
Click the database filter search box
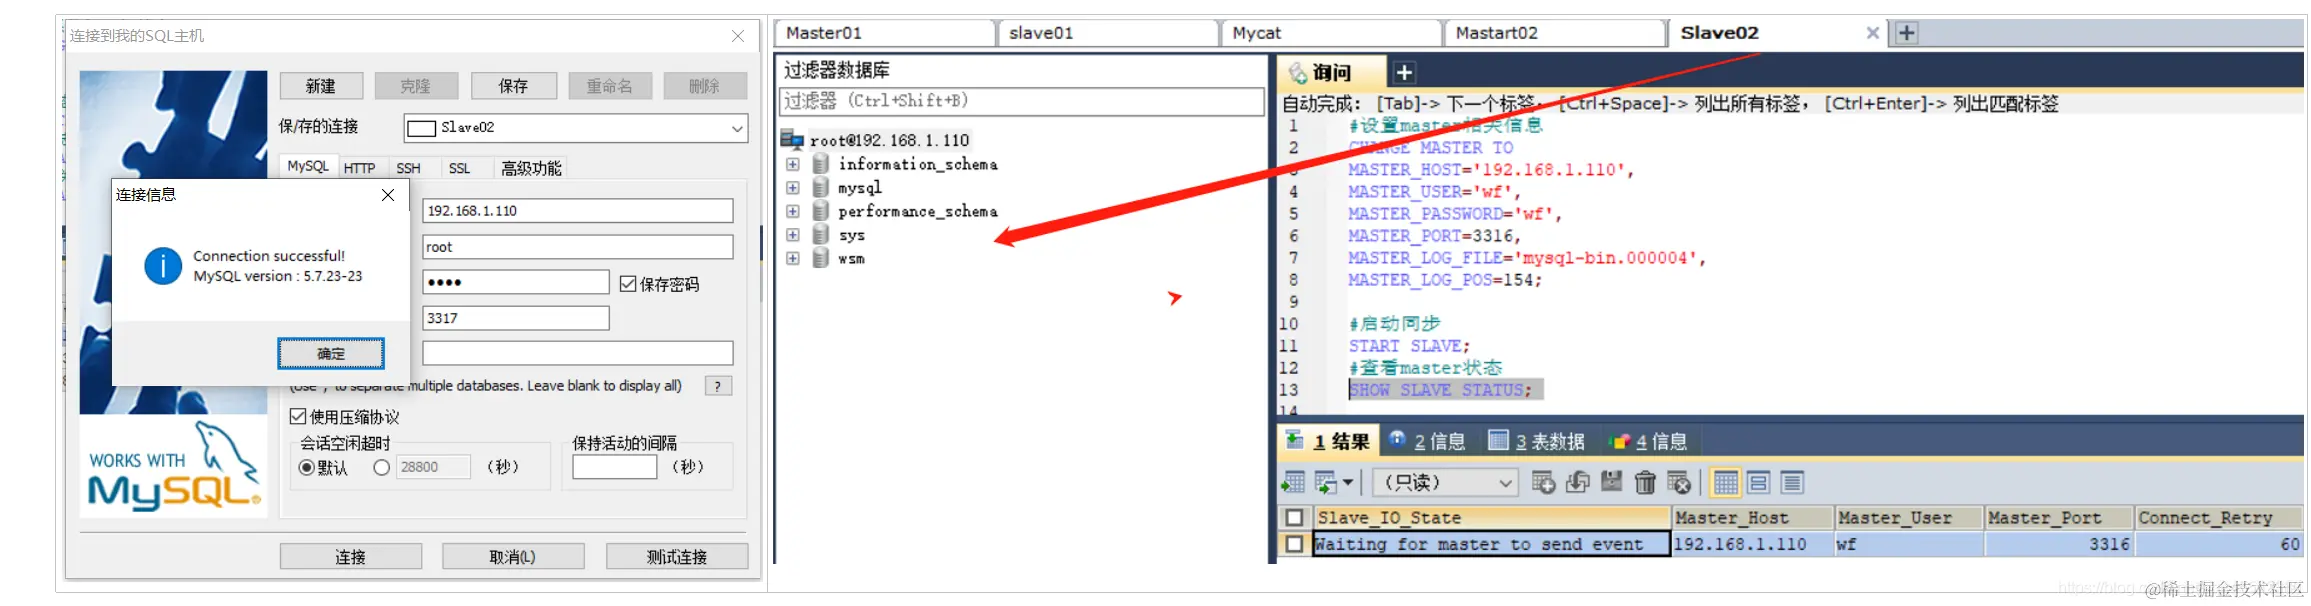[x=1021, y=101]
